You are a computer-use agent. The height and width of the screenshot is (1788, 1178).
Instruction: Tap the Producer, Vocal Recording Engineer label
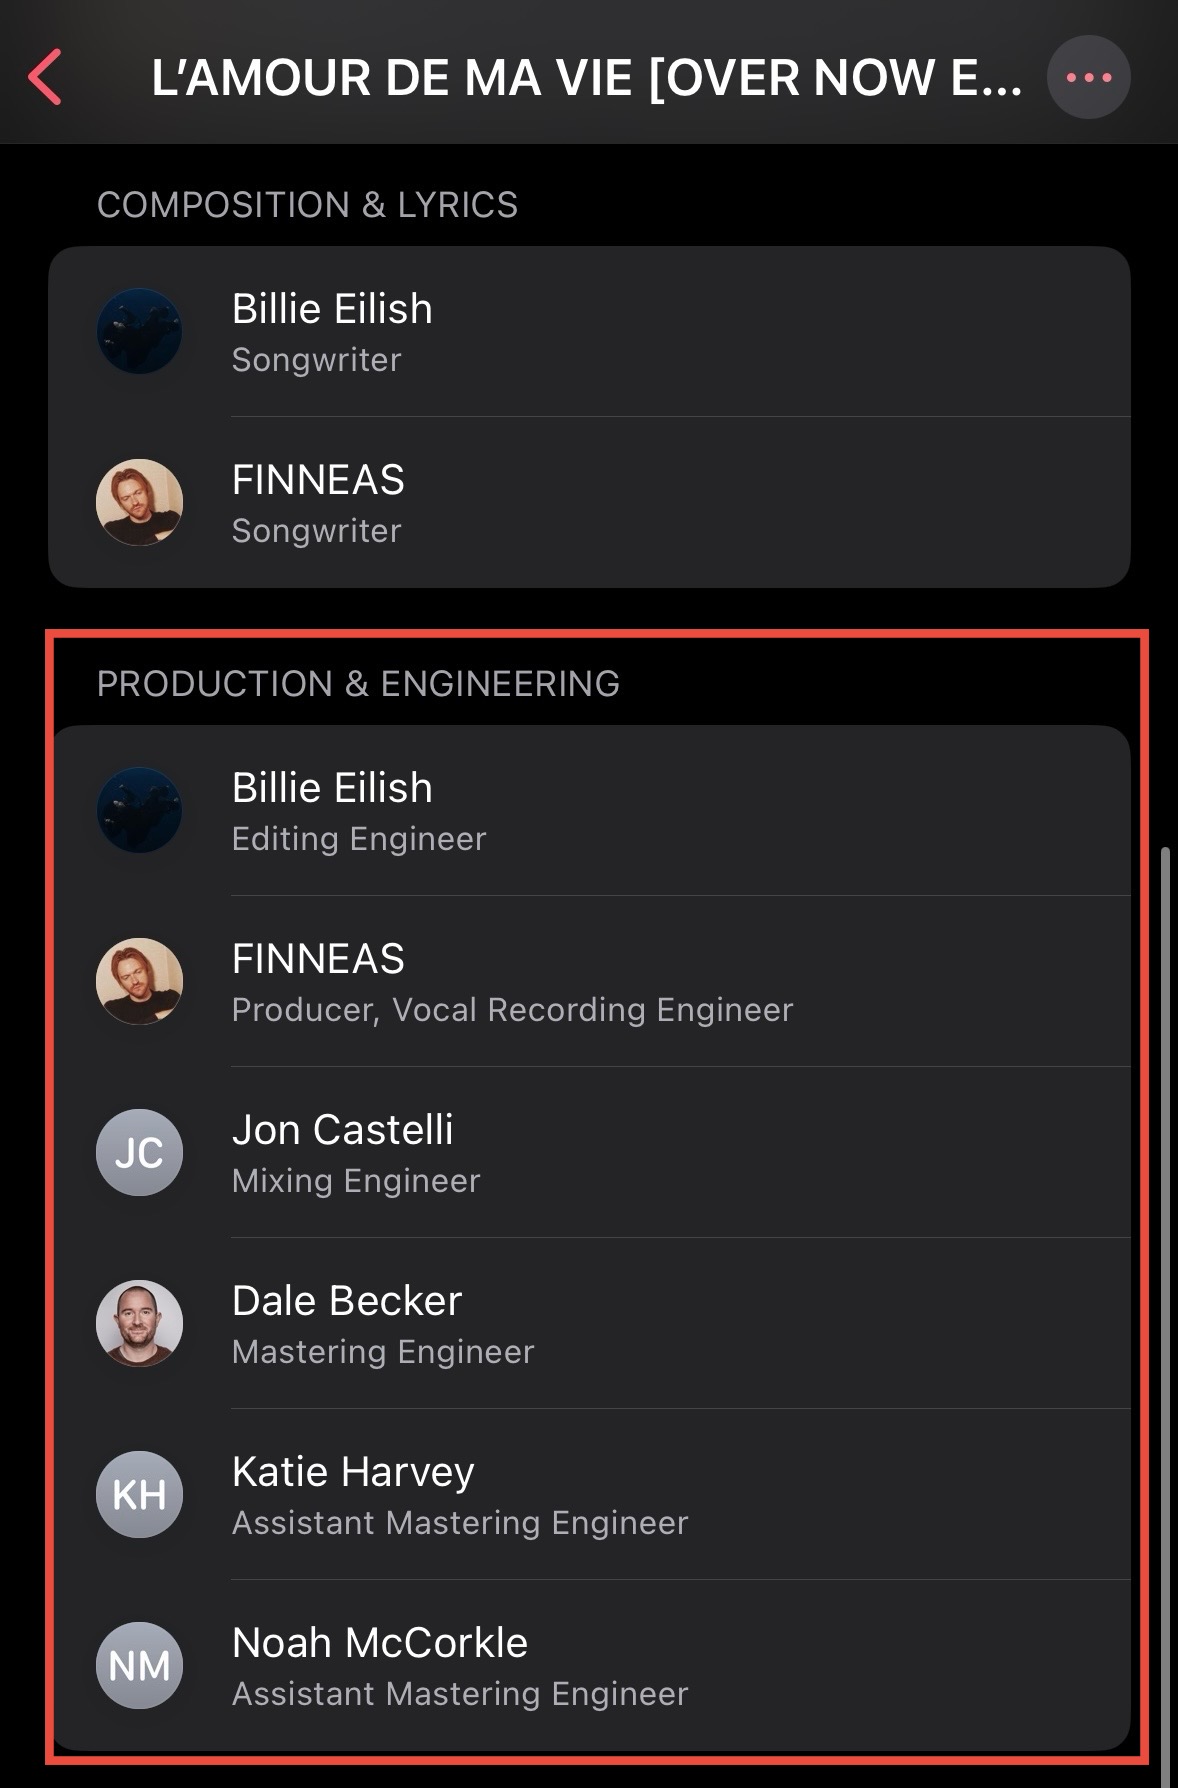[x=512, y=1010]
